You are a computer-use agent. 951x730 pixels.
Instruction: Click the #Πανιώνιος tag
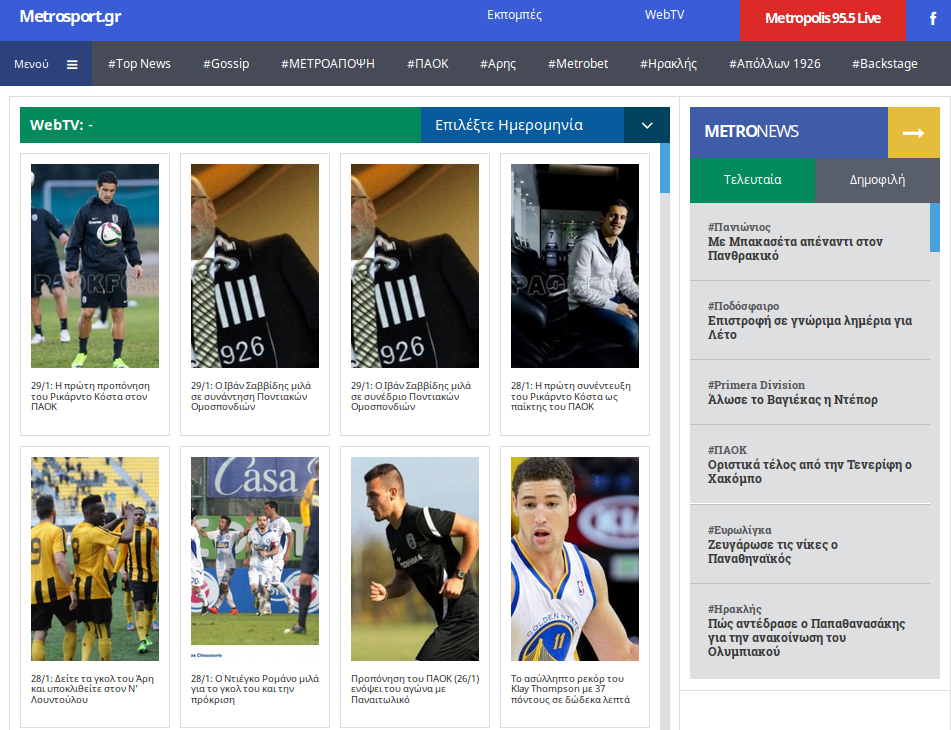tap(739, 227)
